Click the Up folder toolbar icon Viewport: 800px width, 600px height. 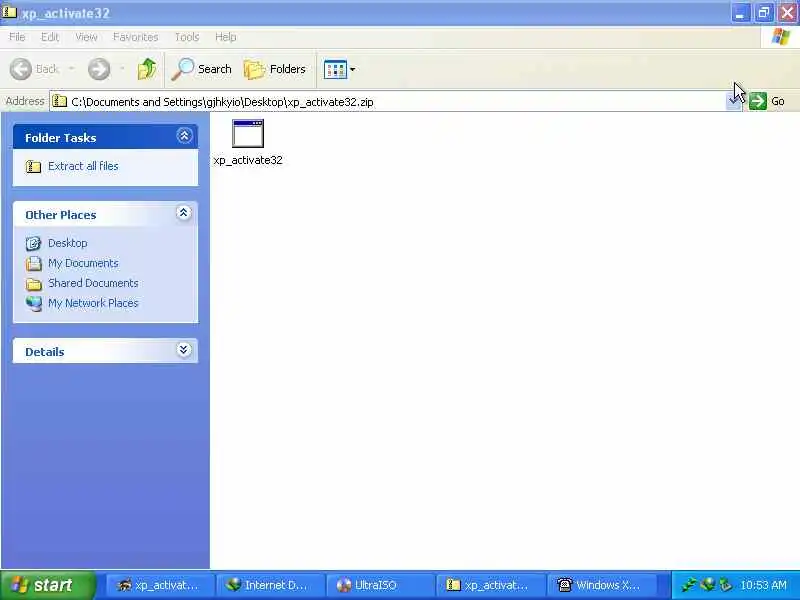coord(147,69)
